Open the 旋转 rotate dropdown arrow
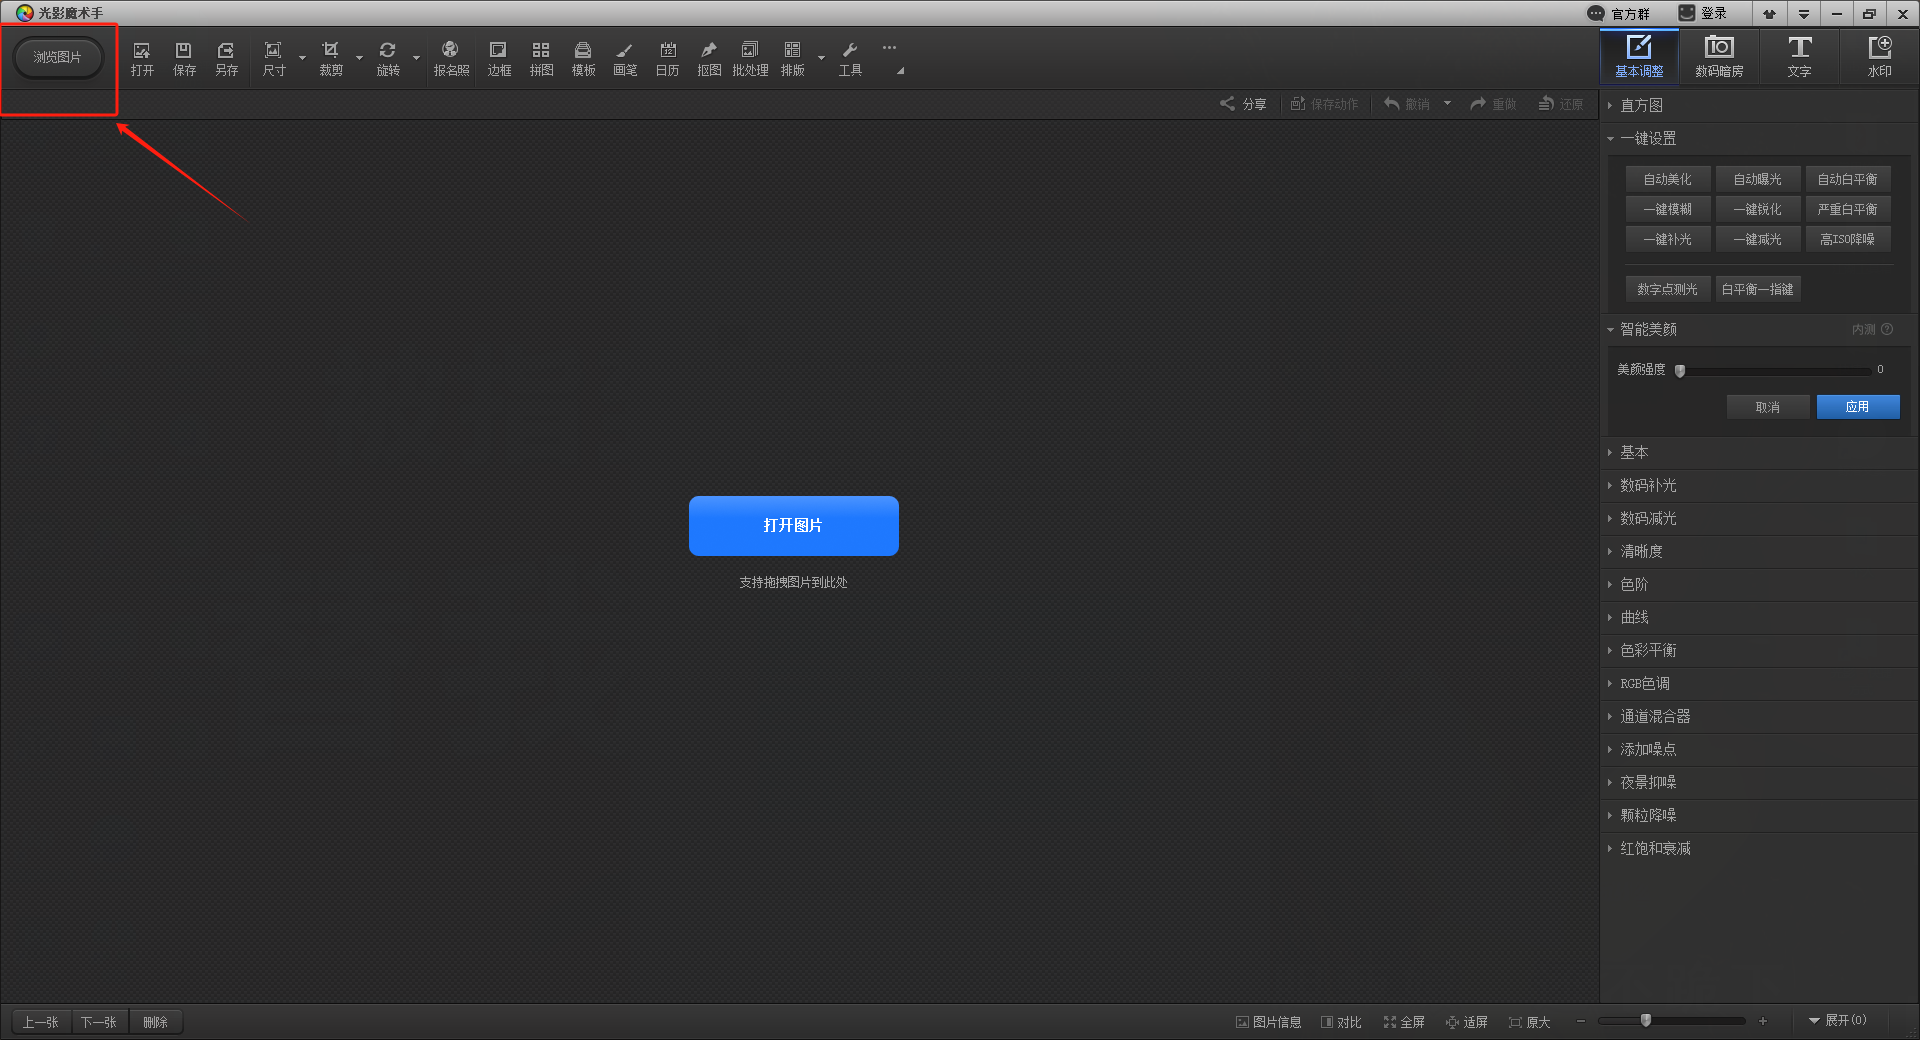The width and height of the screenshot is (1920, 1040). 416,58
